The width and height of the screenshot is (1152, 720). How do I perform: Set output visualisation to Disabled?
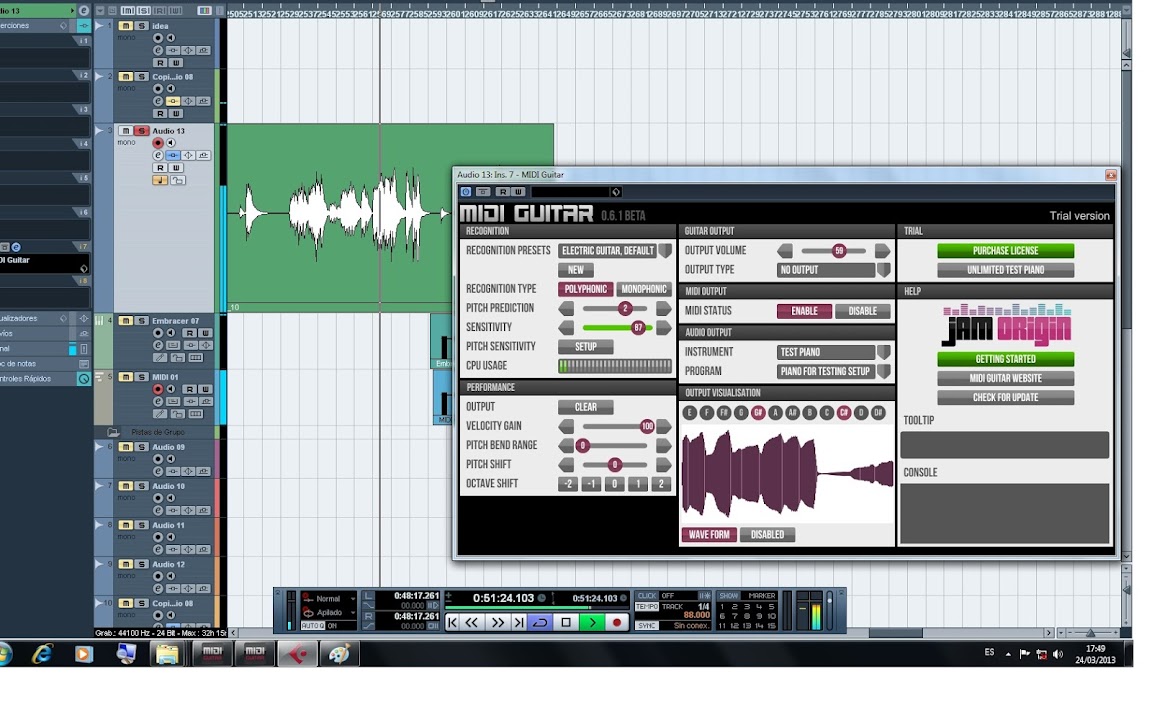[x=767, y=535]
